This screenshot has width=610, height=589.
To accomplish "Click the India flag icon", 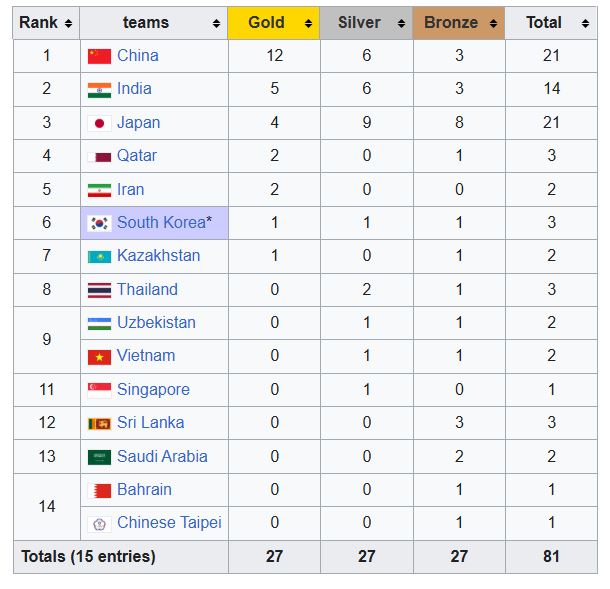I will 99,90.
